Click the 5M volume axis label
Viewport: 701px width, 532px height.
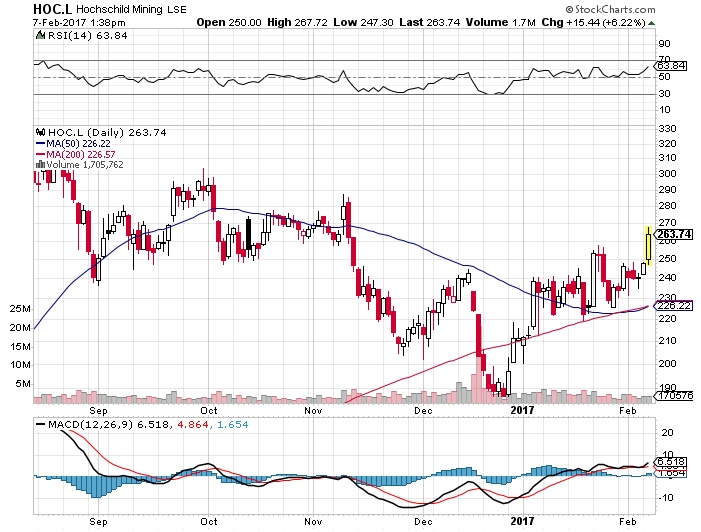coord(23,384)
